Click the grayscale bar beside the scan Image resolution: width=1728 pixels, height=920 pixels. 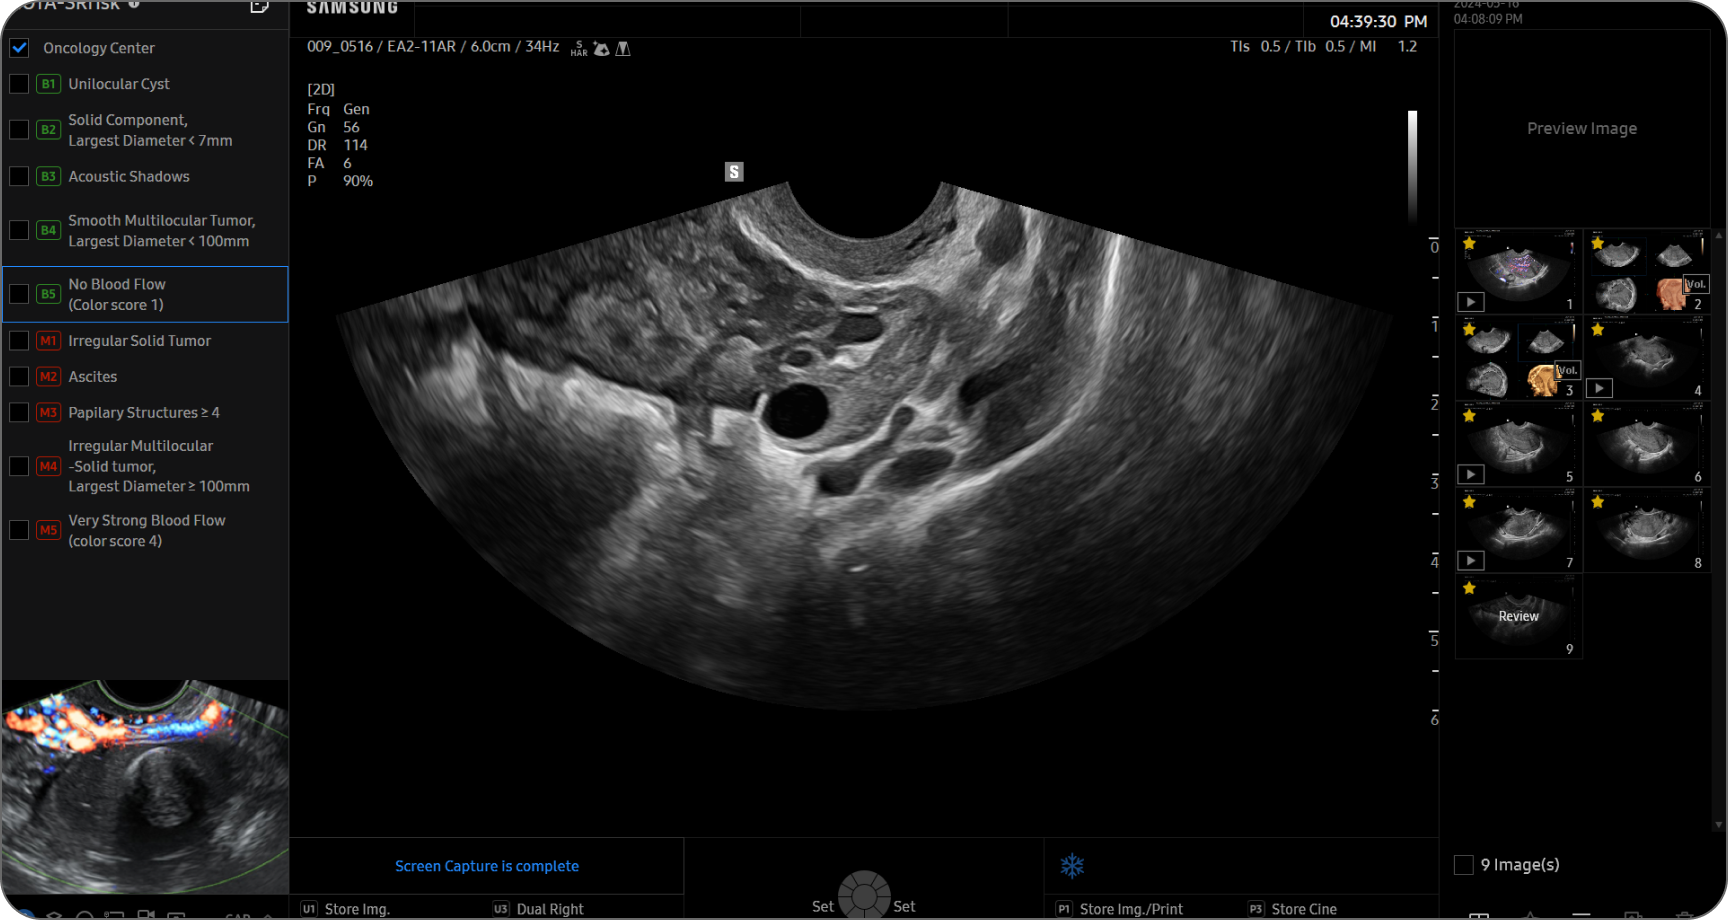1412,165
